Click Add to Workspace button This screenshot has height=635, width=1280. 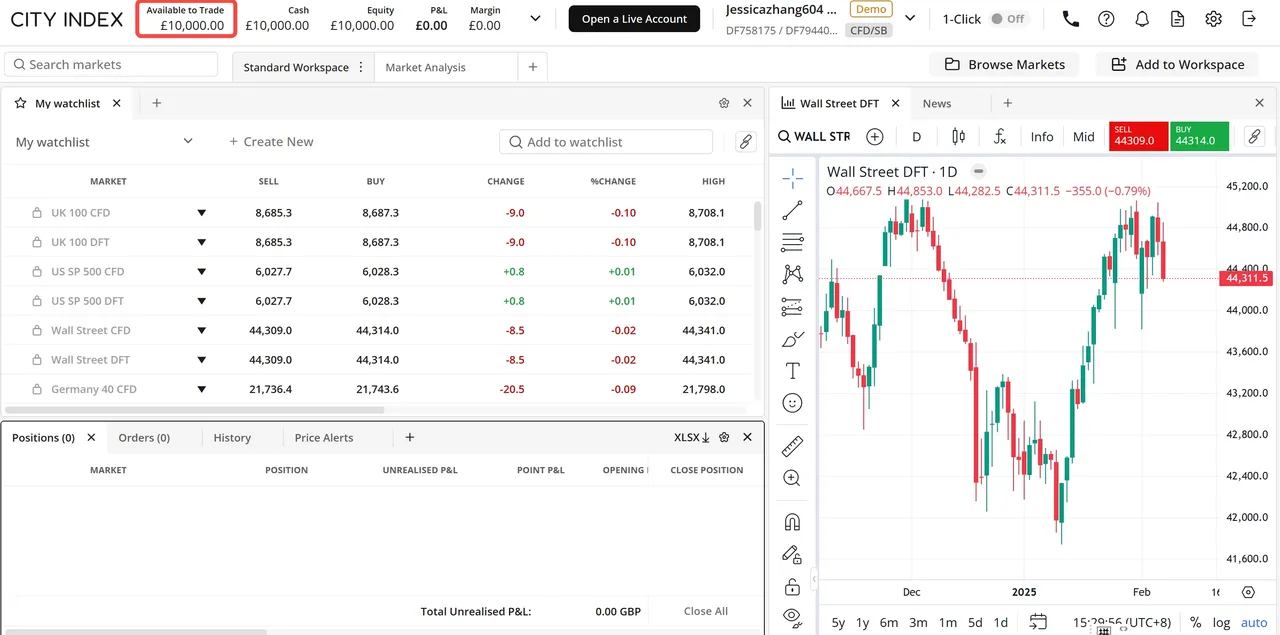pyautogui.click(x=1177, y=64)
